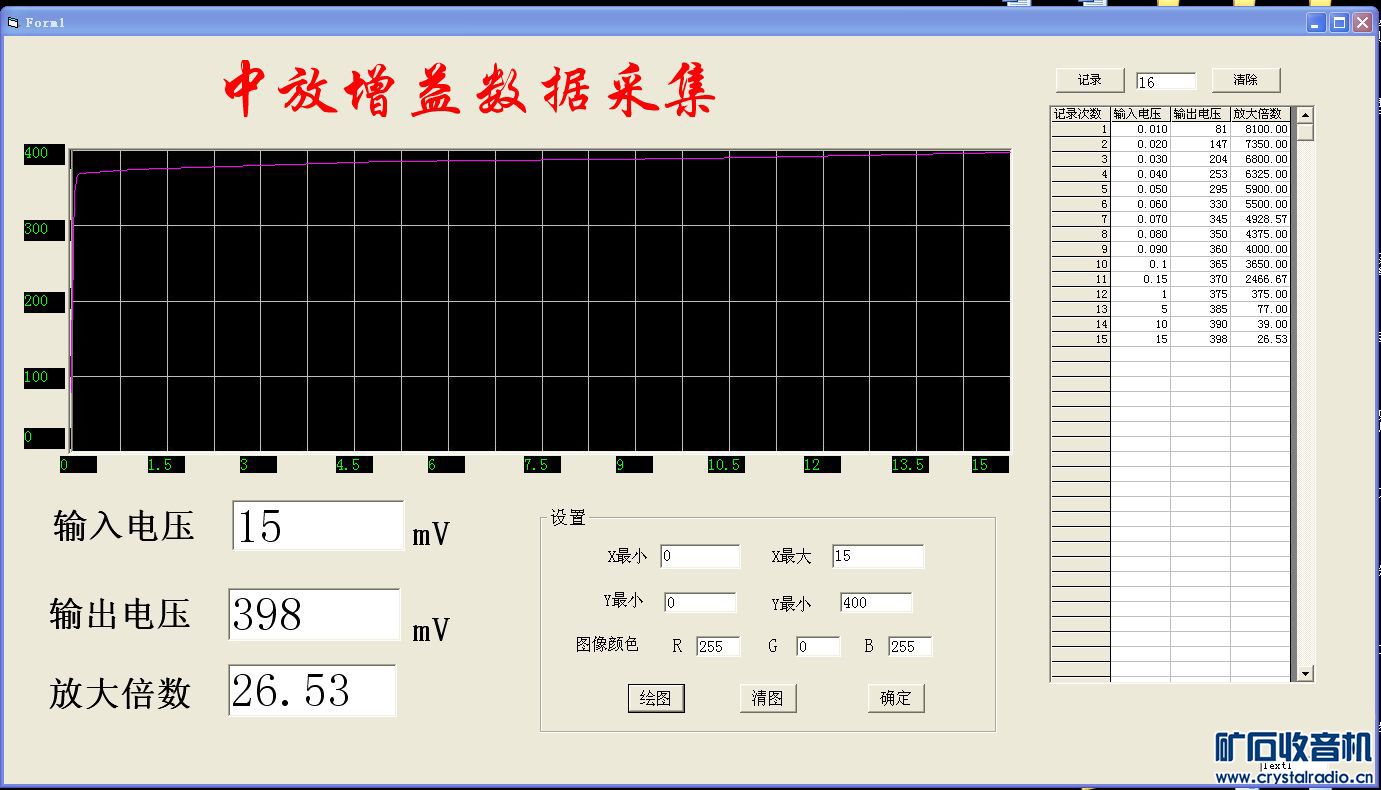Click the table scrollbar thumb
Viewport: 1381px width, 790px height.
[x=1305, y=131]
